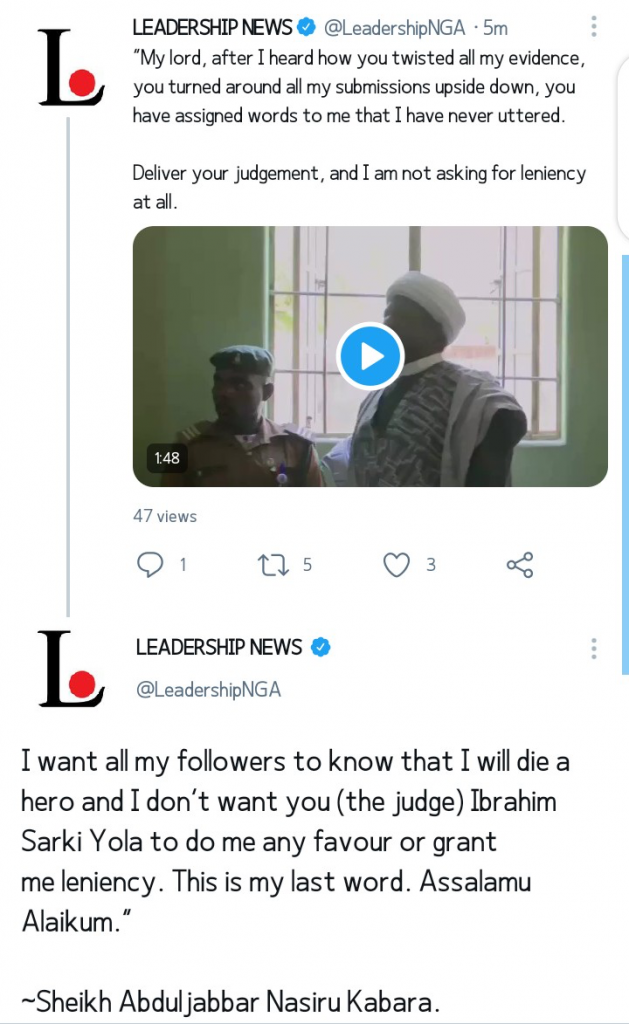This screenshot has height=1024, width=629.
Task: Click the 1:48 video duration badge
Action: pos(167,458)
